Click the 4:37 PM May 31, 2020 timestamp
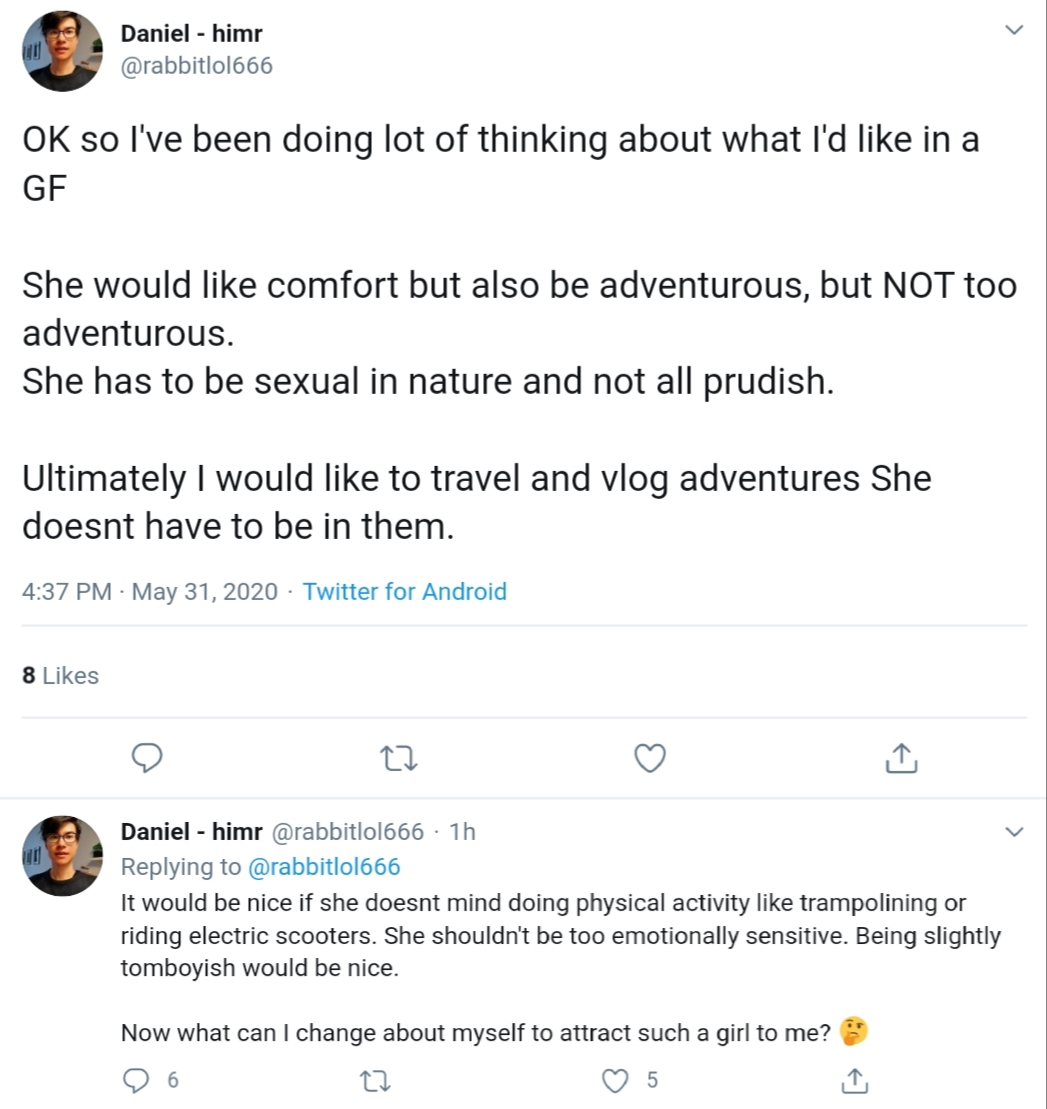 click(x=150, y=591)
